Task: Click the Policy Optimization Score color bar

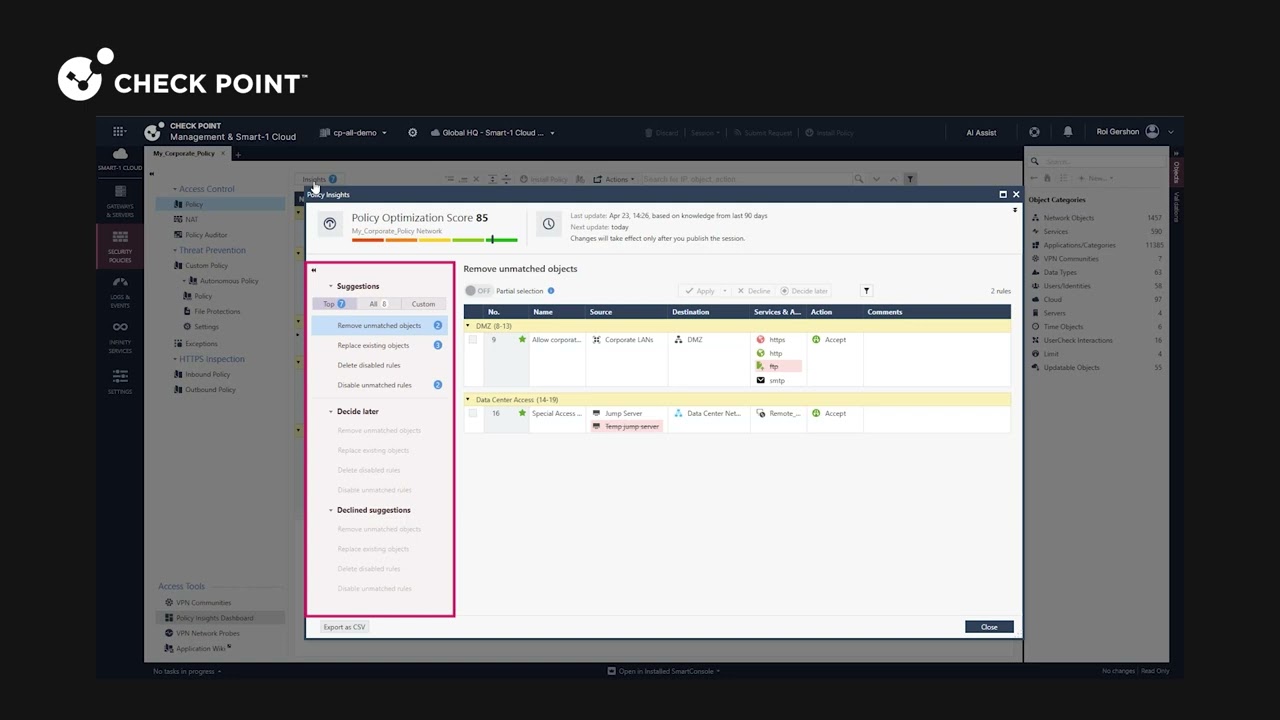Action: tap(435, 240)
